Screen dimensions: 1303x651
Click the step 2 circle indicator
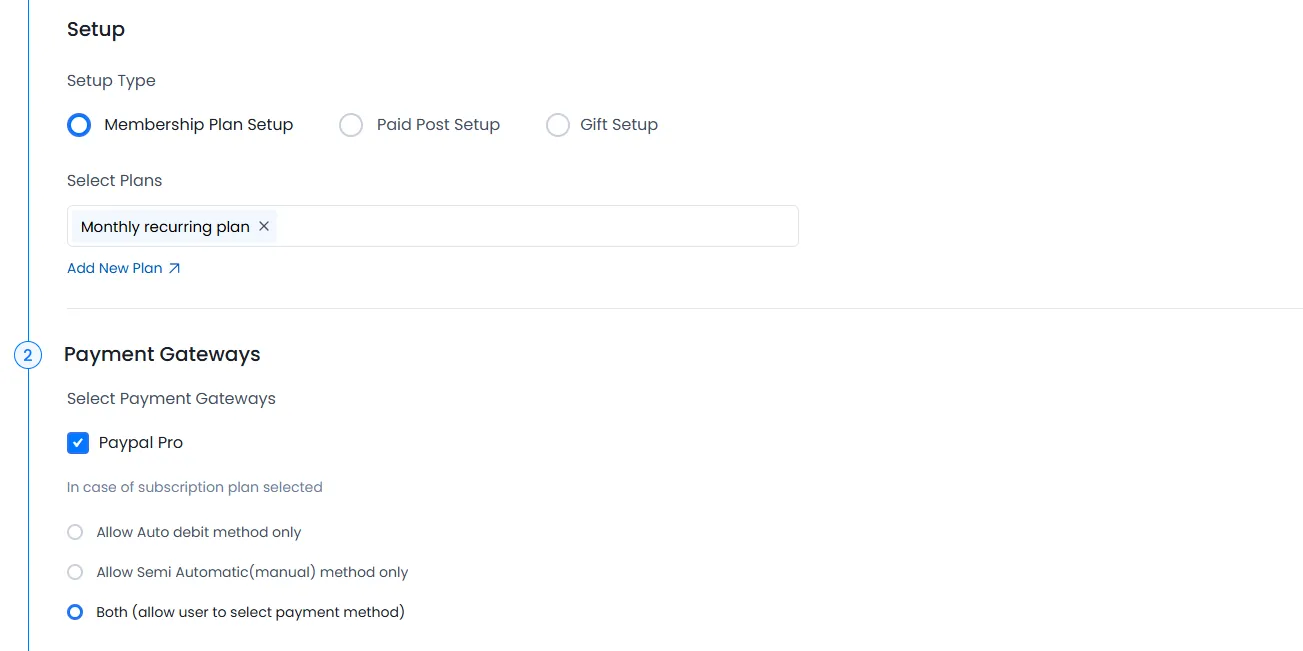tap(27, 354)
